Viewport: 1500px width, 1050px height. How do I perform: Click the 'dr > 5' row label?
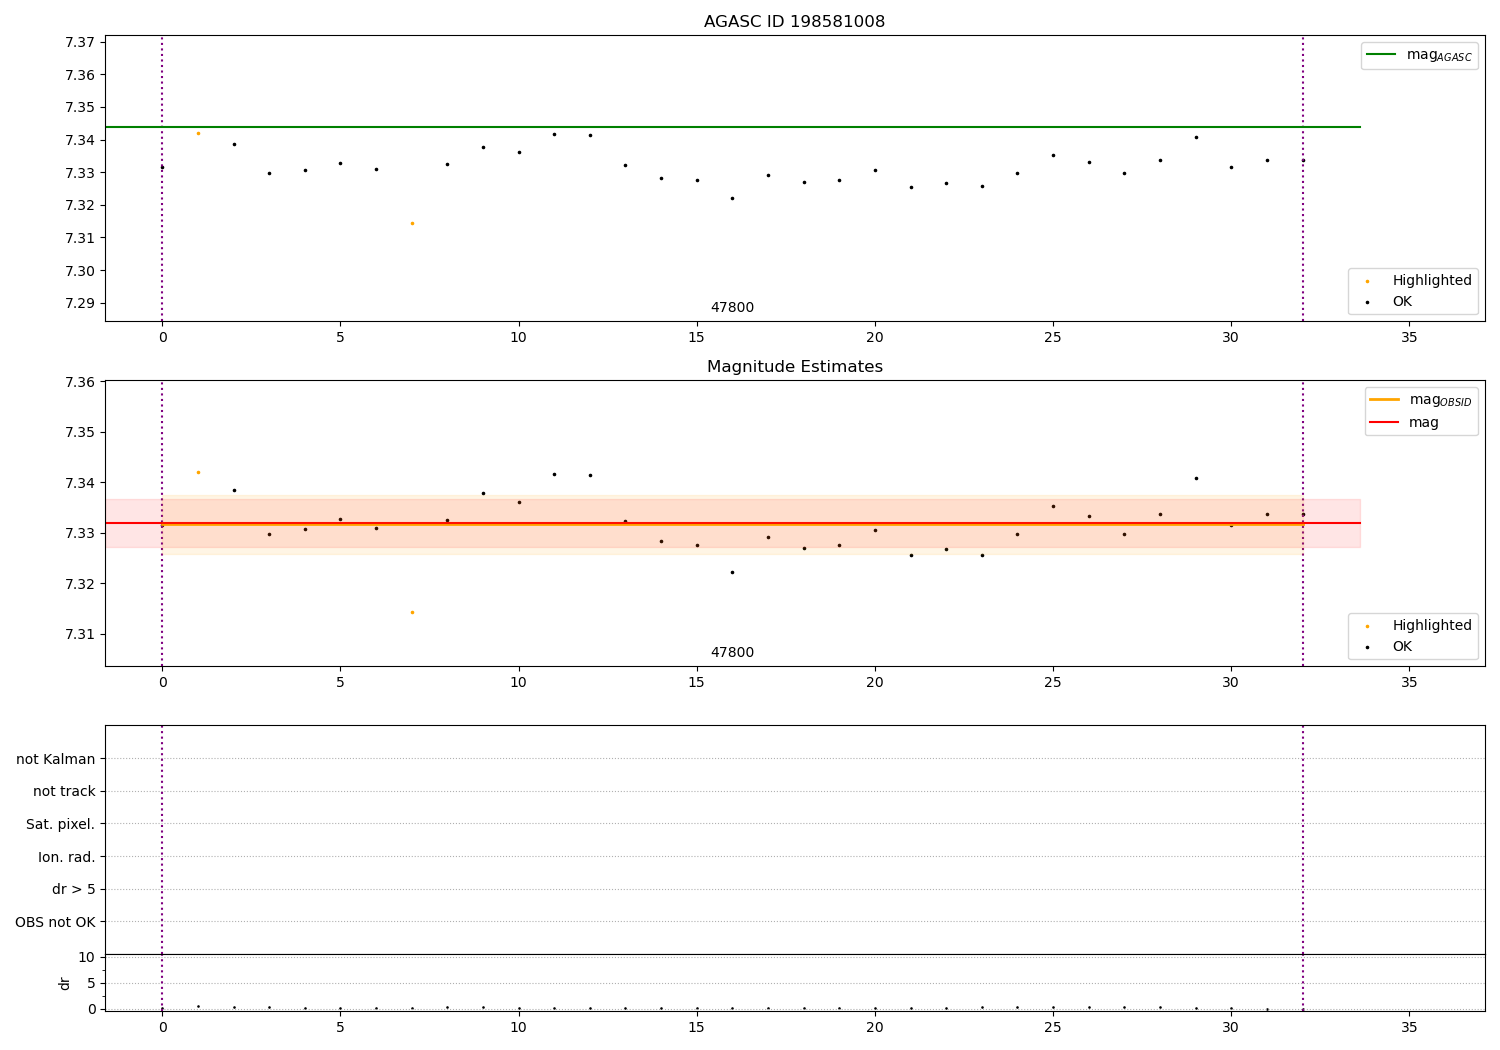[x=74, y=889]
